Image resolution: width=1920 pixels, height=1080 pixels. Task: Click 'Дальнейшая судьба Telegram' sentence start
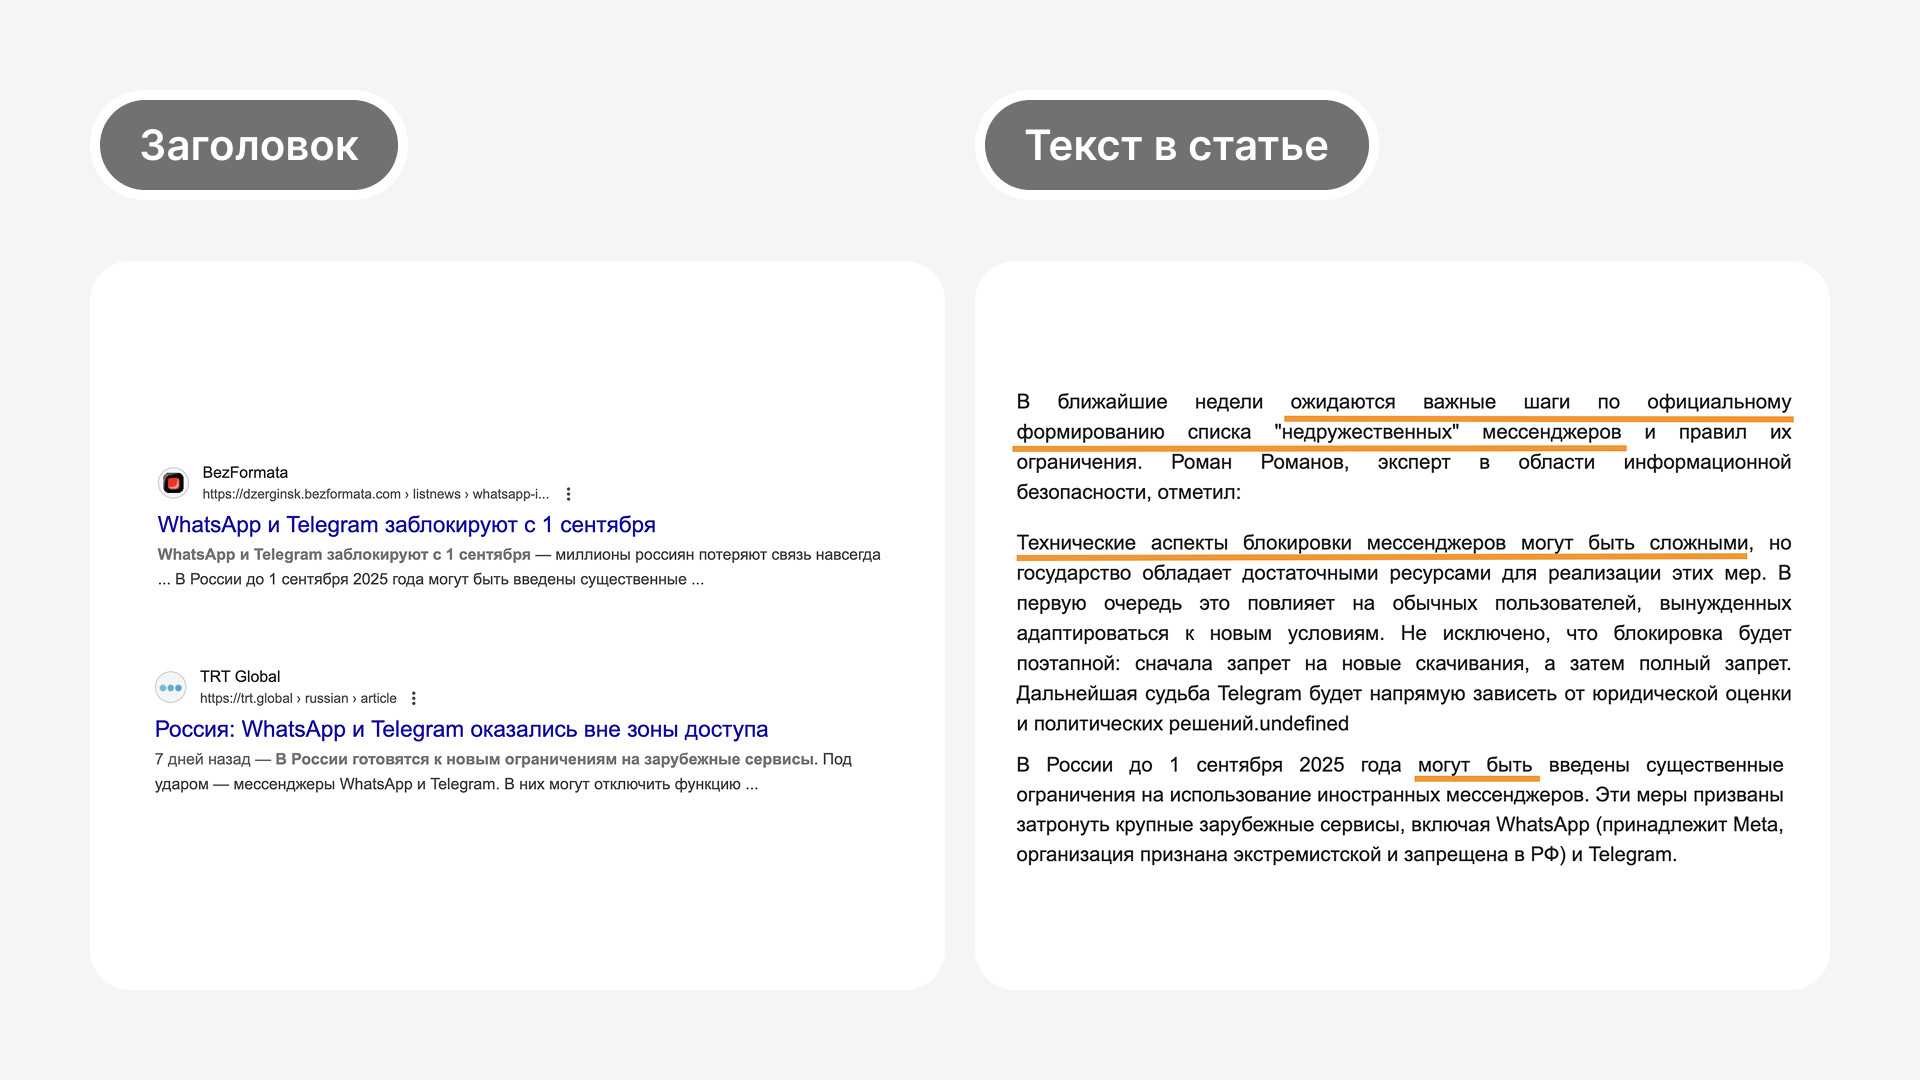pos(1160,693)
